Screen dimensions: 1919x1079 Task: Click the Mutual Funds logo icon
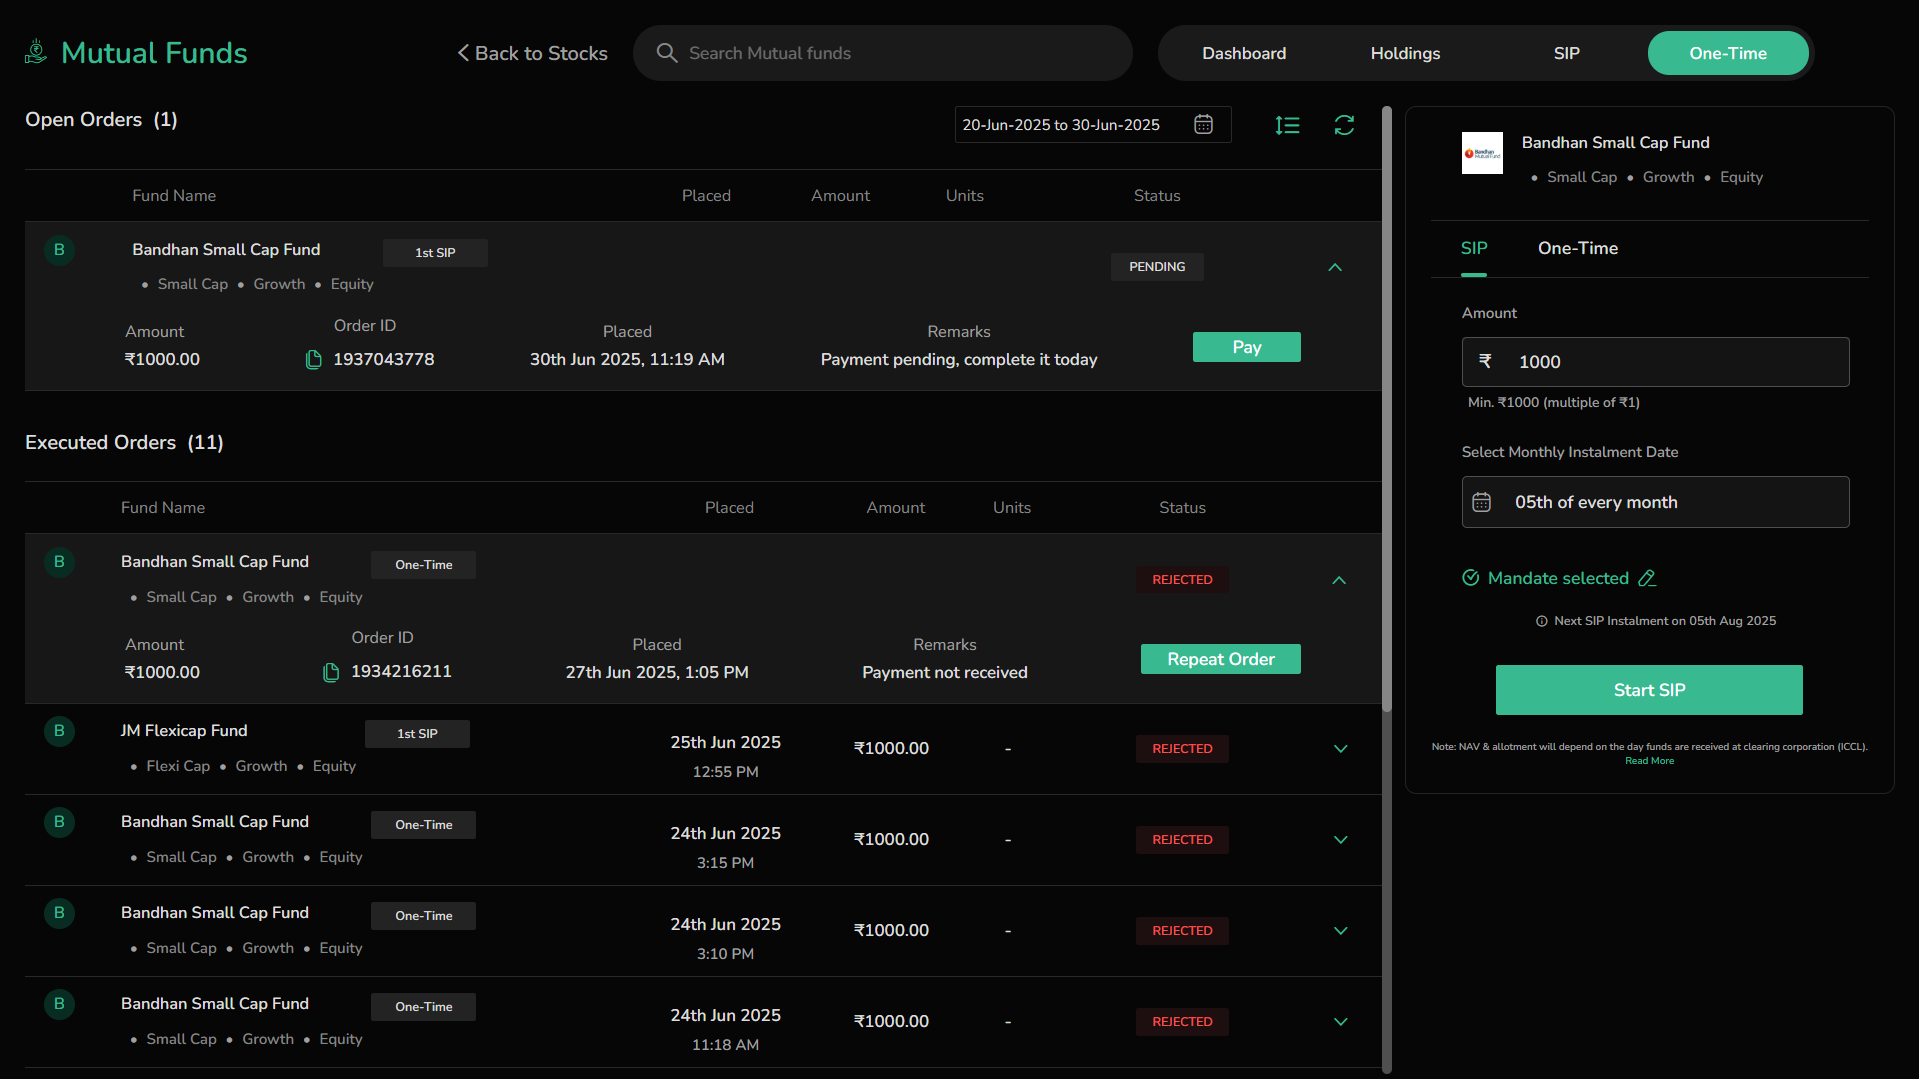tap(36, 52)
